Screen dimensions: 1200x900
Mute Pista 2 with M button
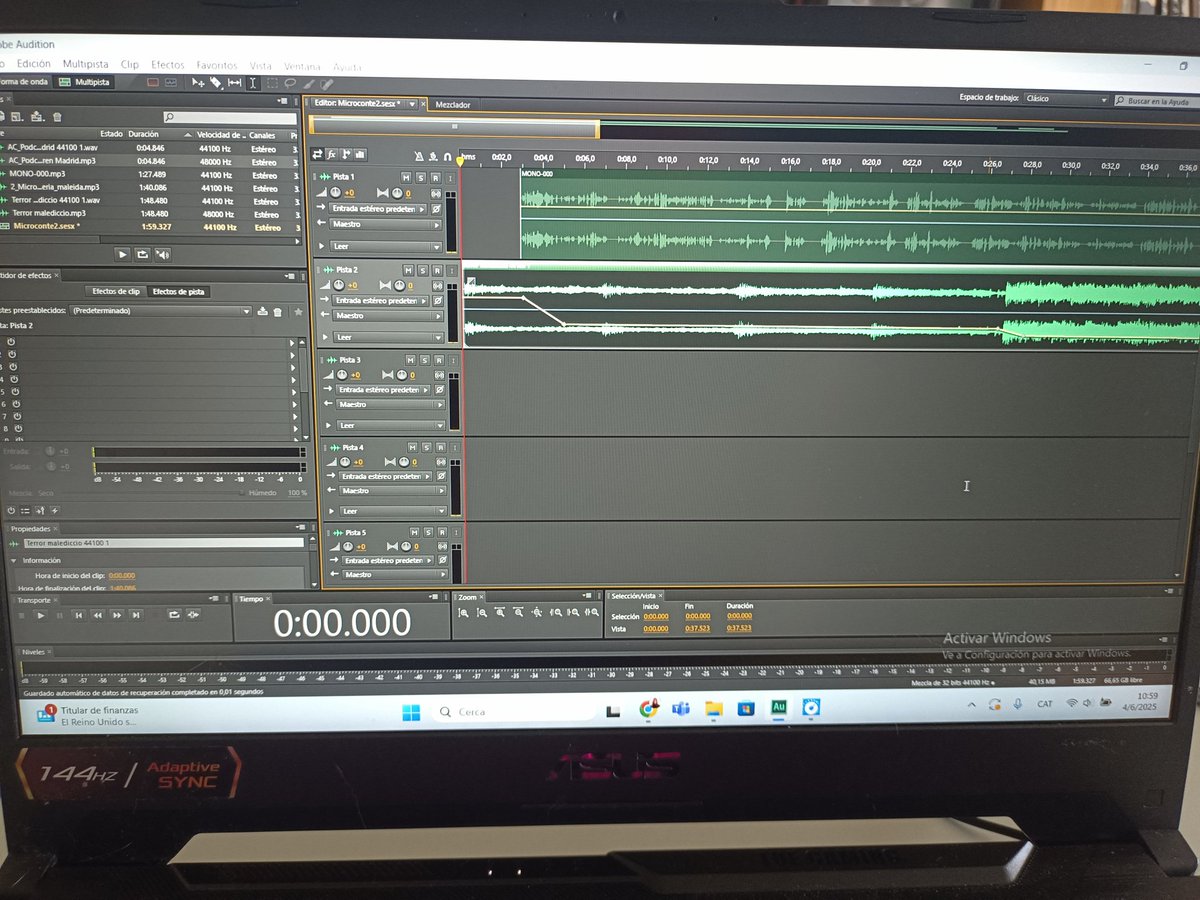click(x=408, y=270)
